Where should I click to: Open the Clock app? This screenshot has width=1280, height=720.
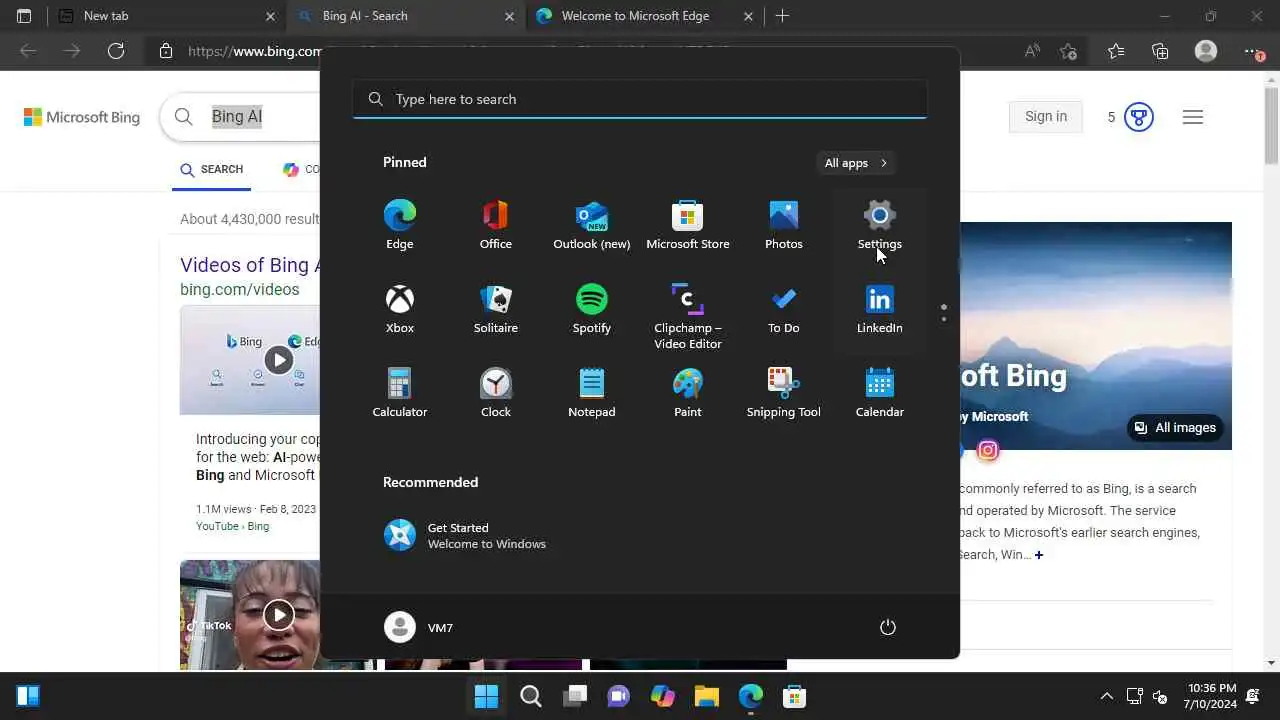[495, 393]
